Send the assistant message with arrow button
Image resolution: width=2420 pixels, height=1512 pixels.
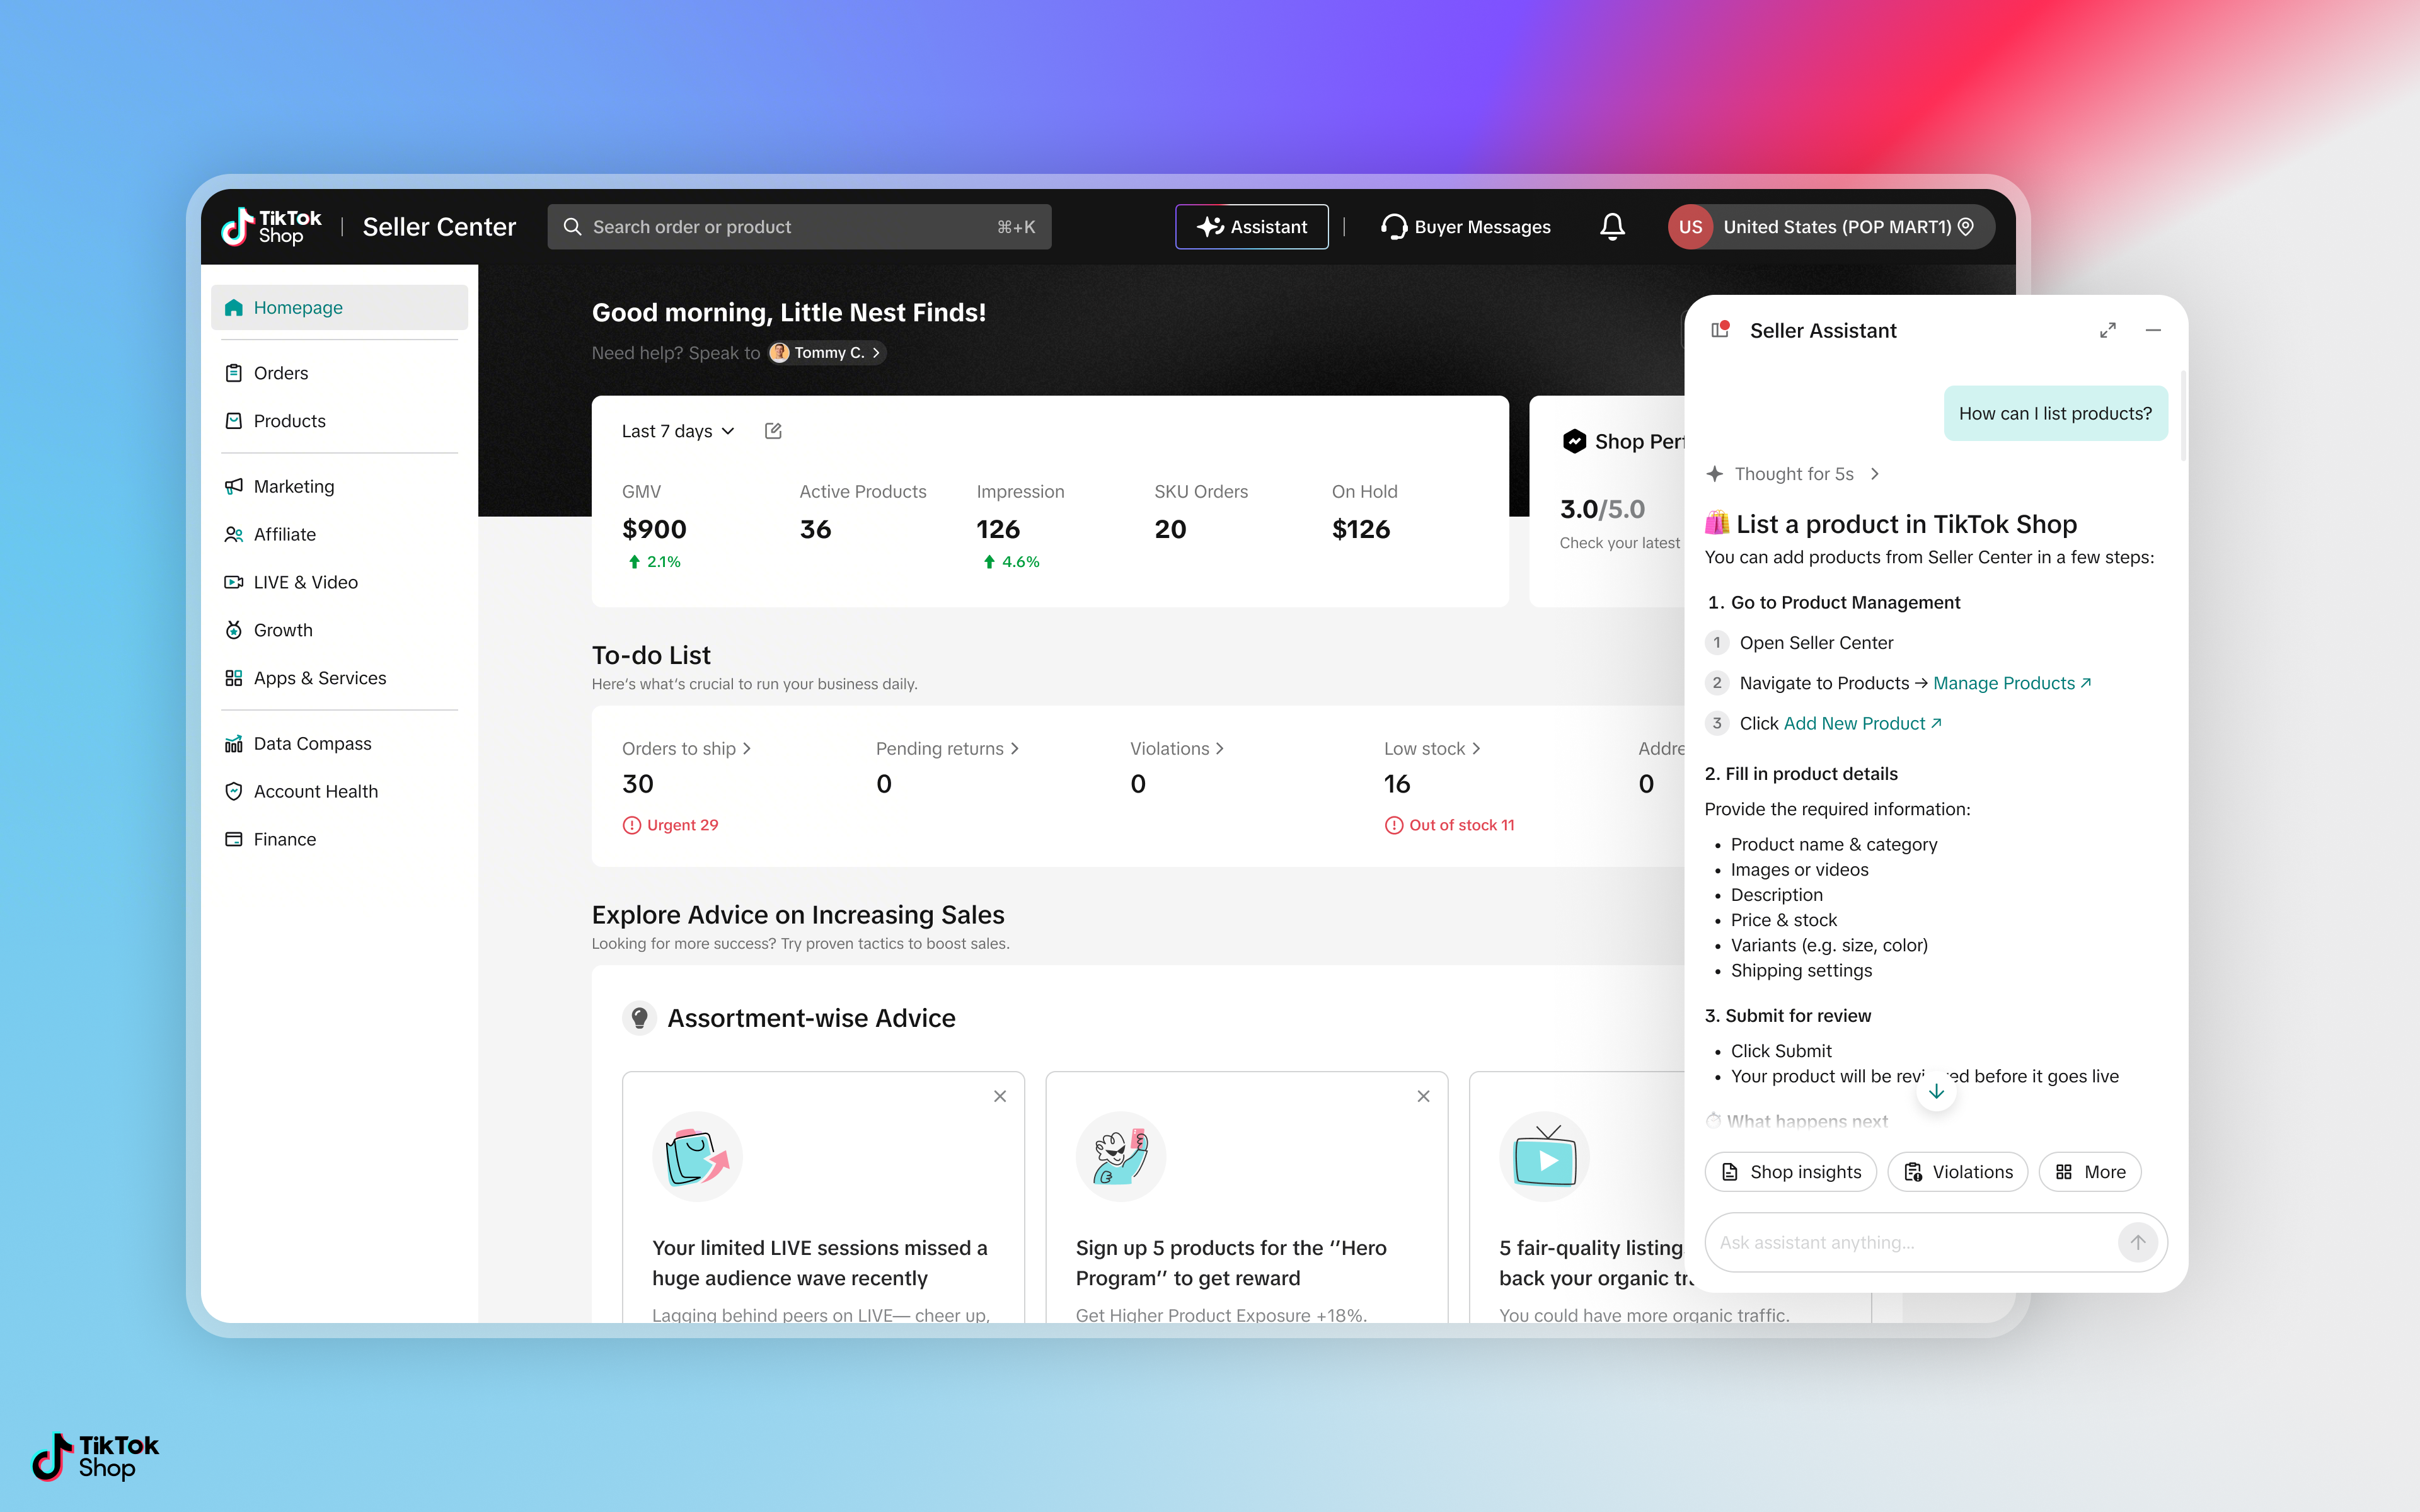(x=2138, y=1242)
